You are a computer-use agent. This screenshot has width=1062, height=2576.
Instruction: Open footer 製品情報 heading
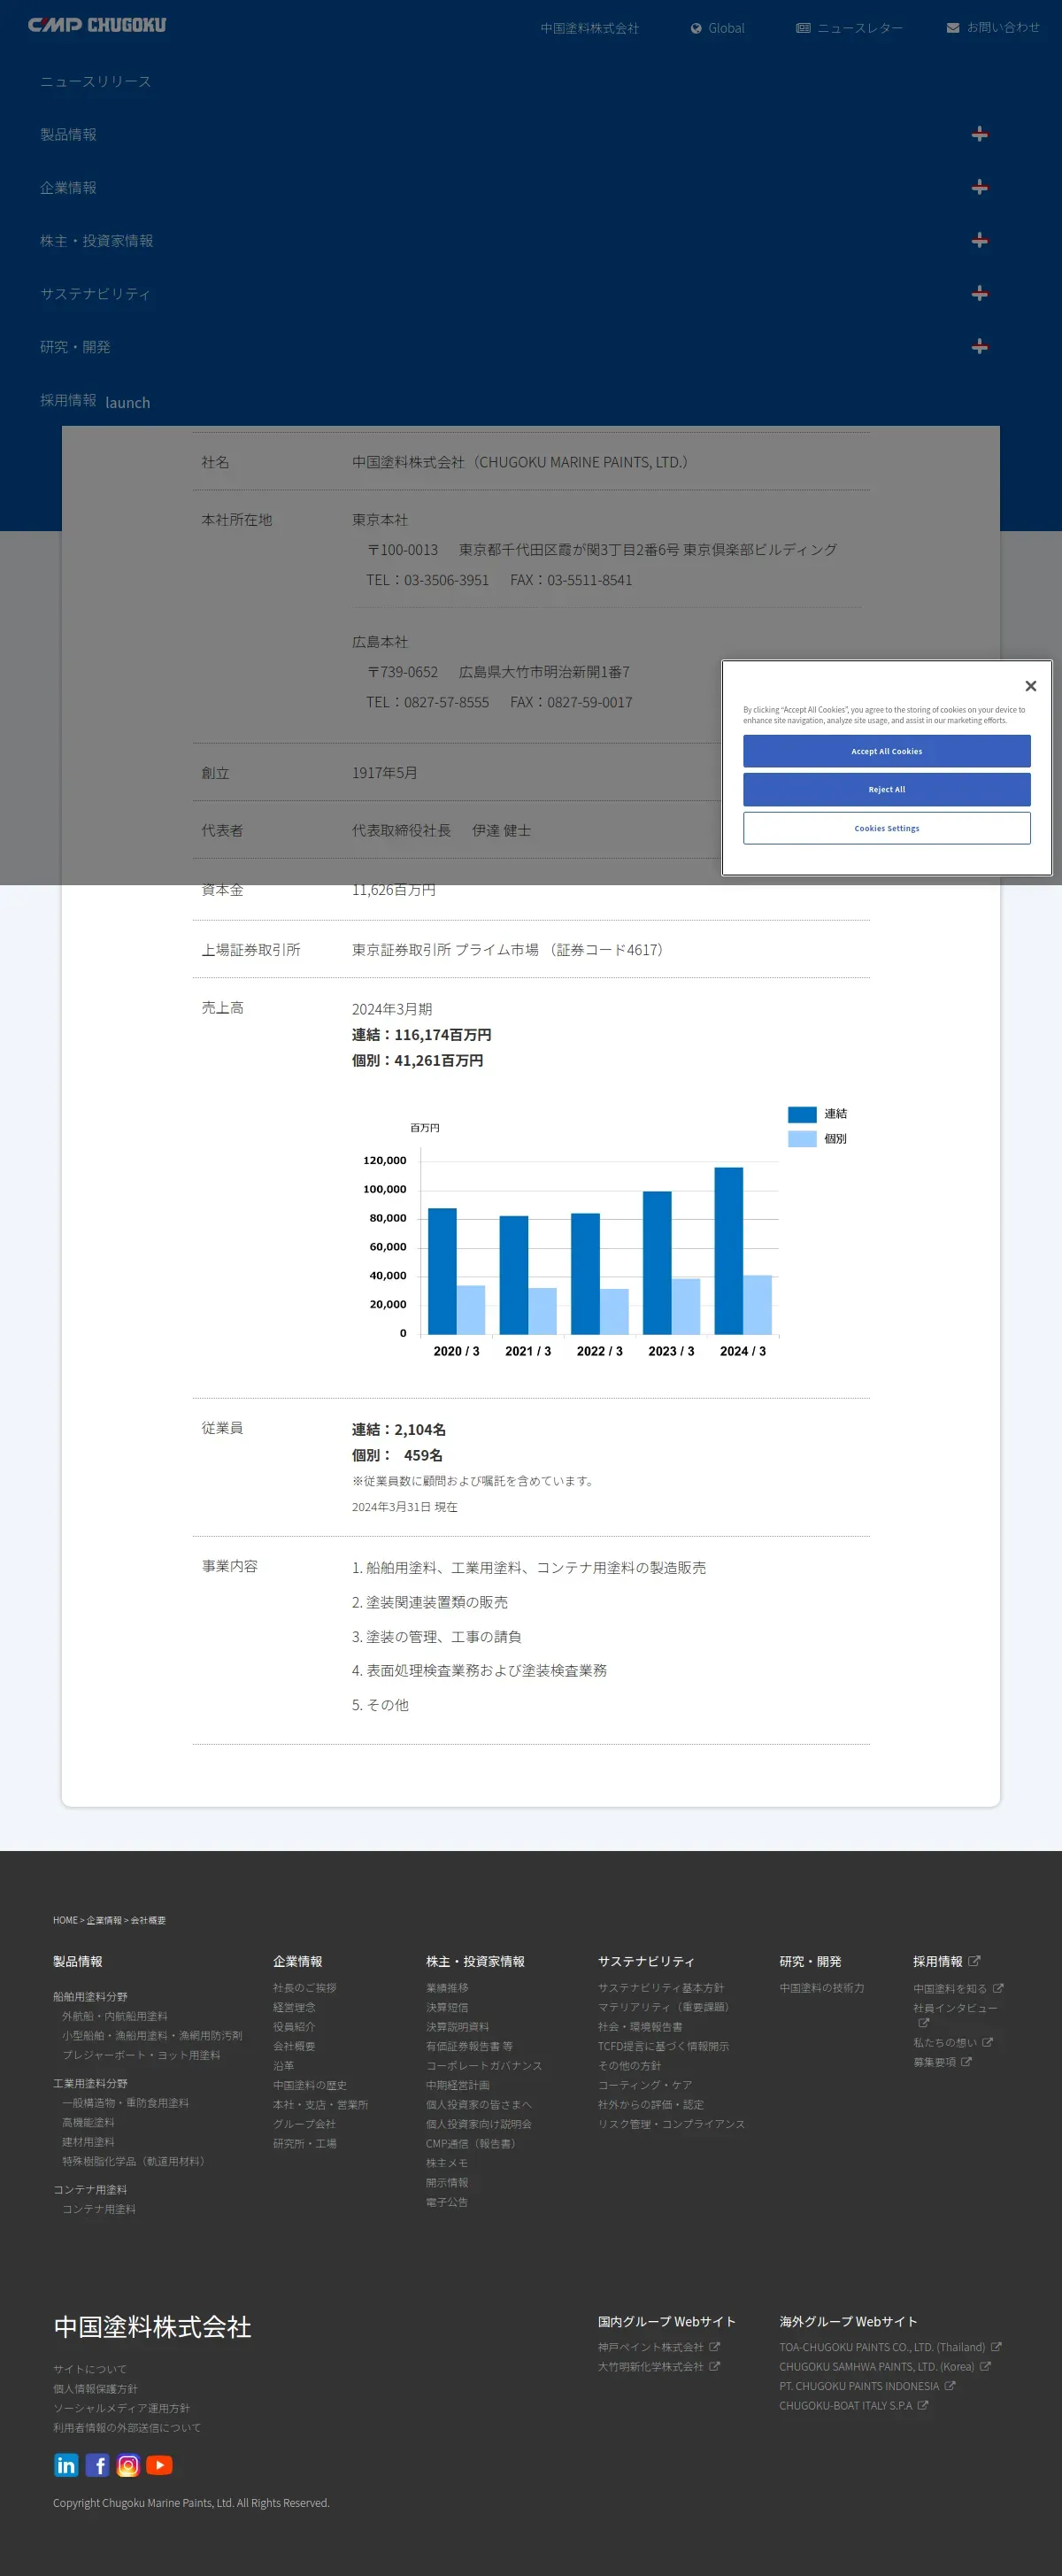click(78, 1961)
